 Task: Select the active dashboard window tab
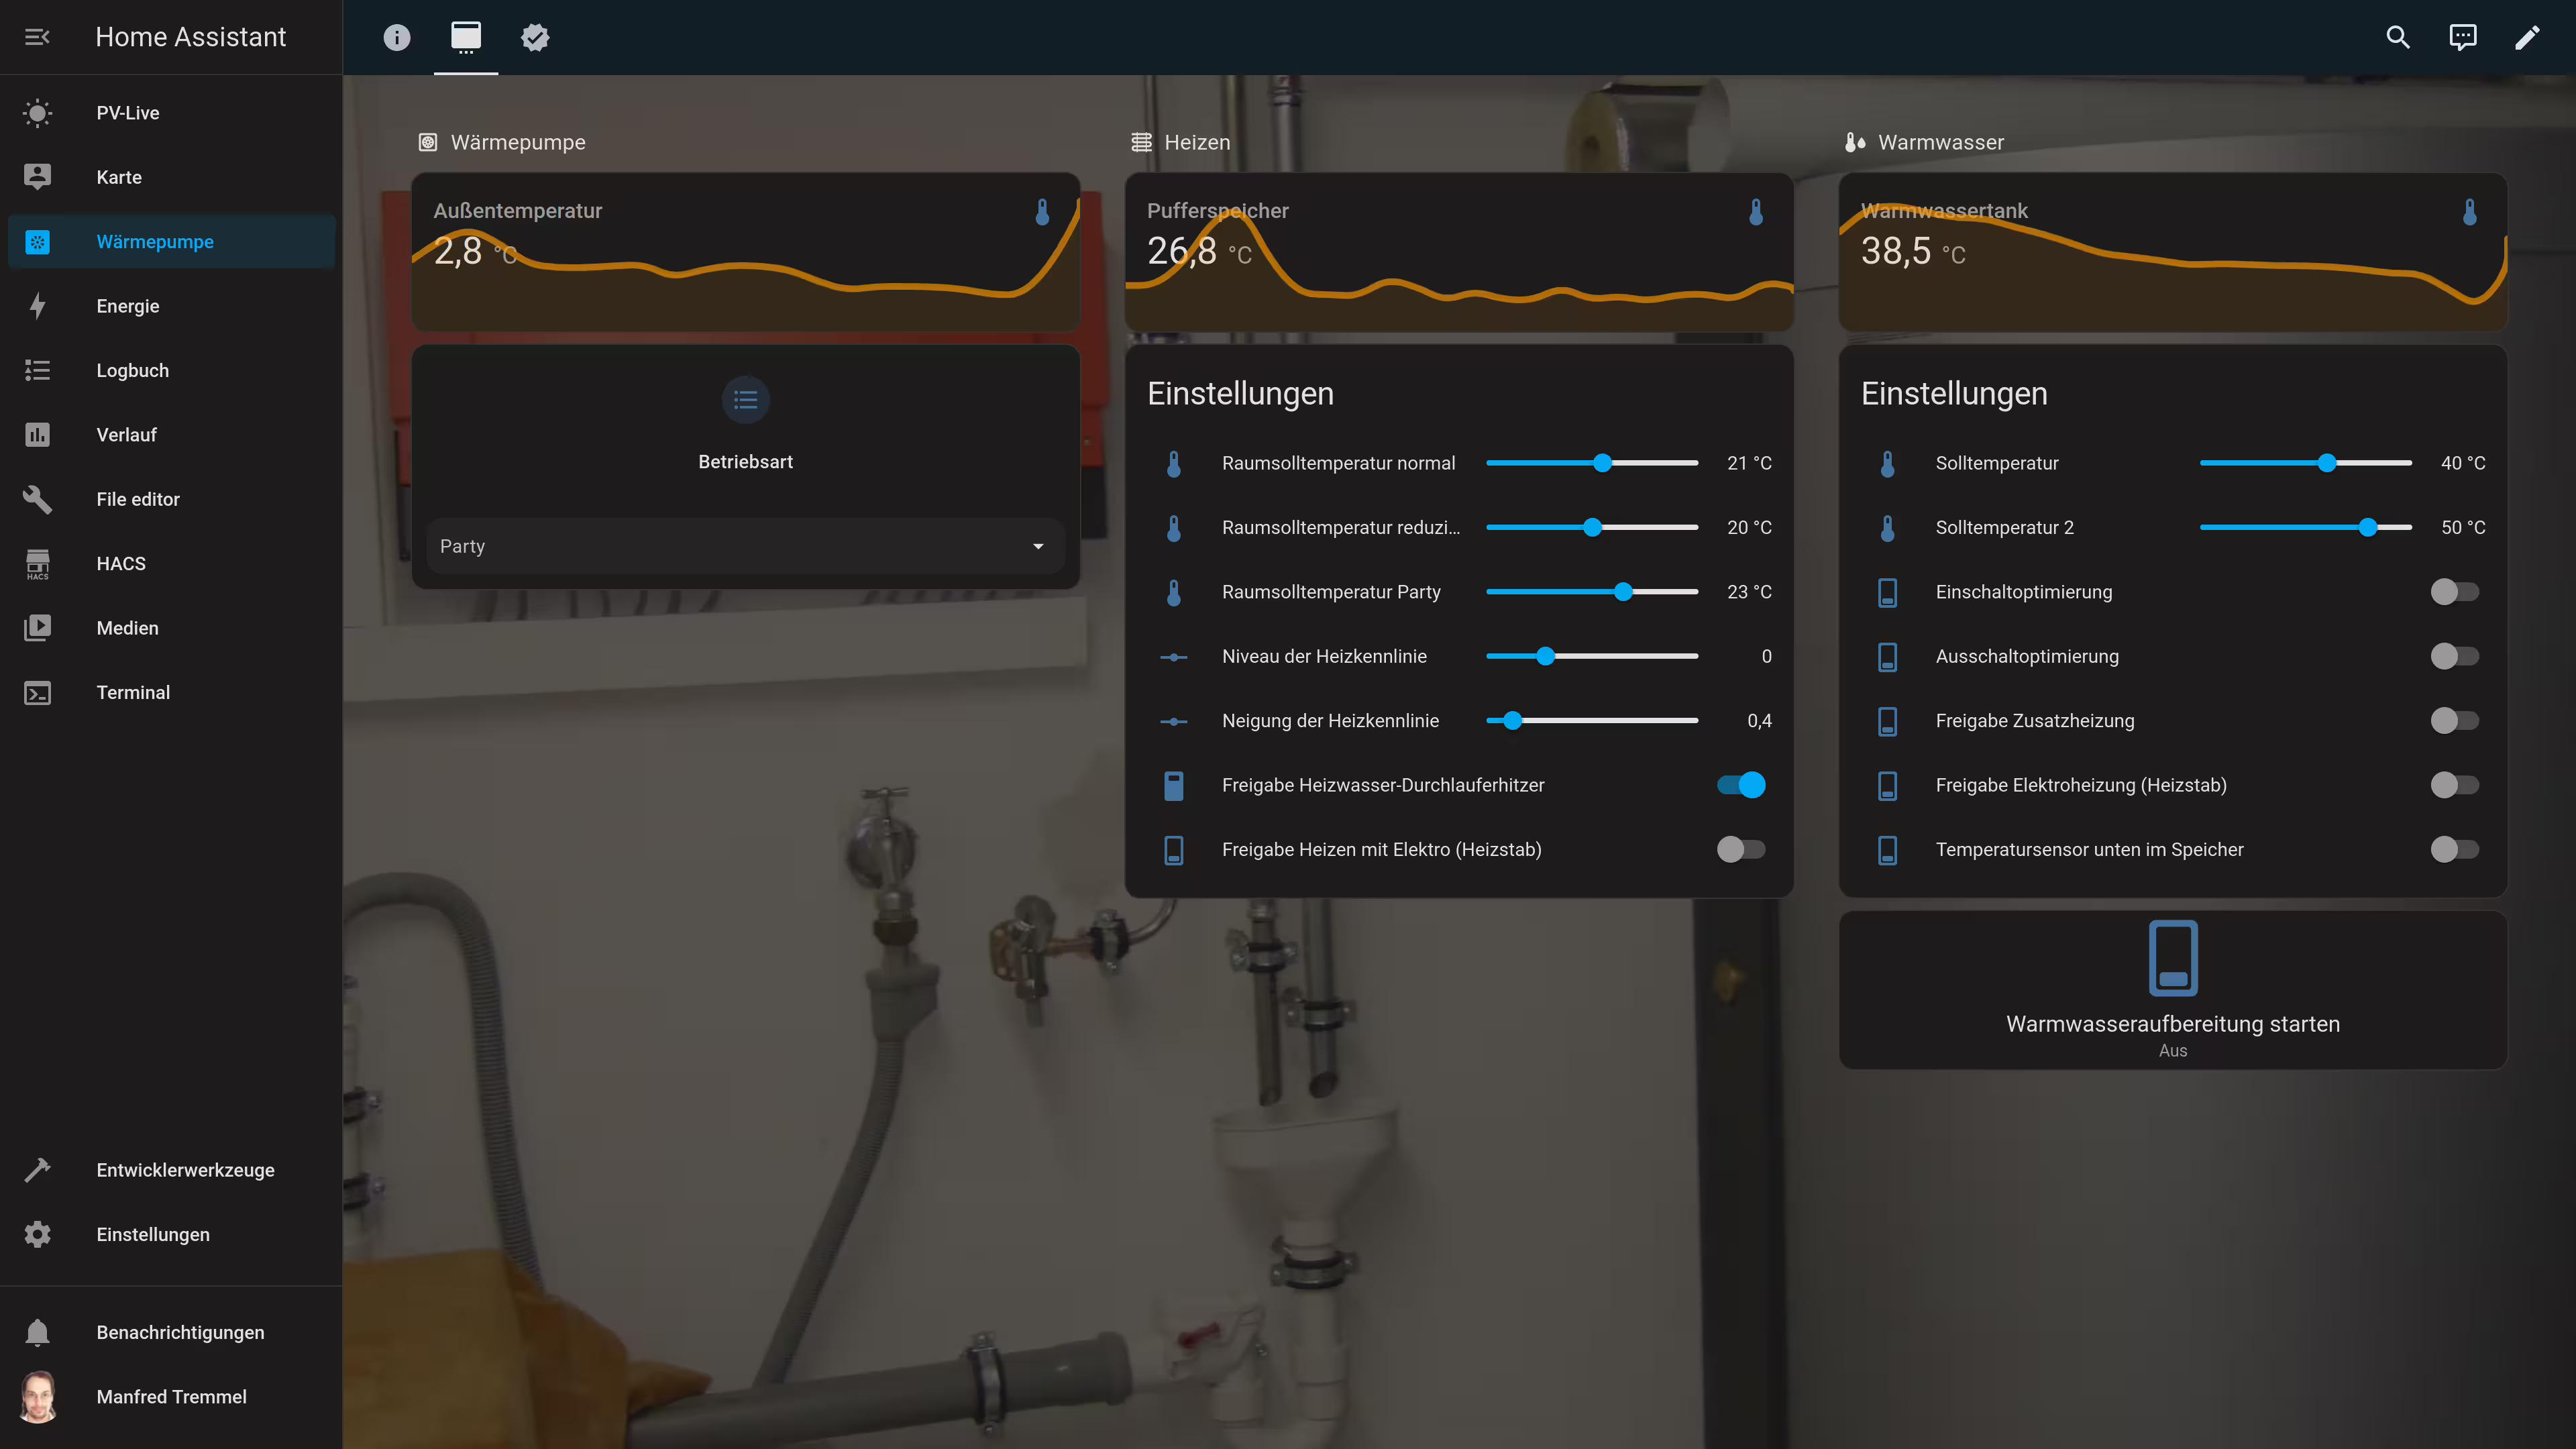tap(466, 37)
